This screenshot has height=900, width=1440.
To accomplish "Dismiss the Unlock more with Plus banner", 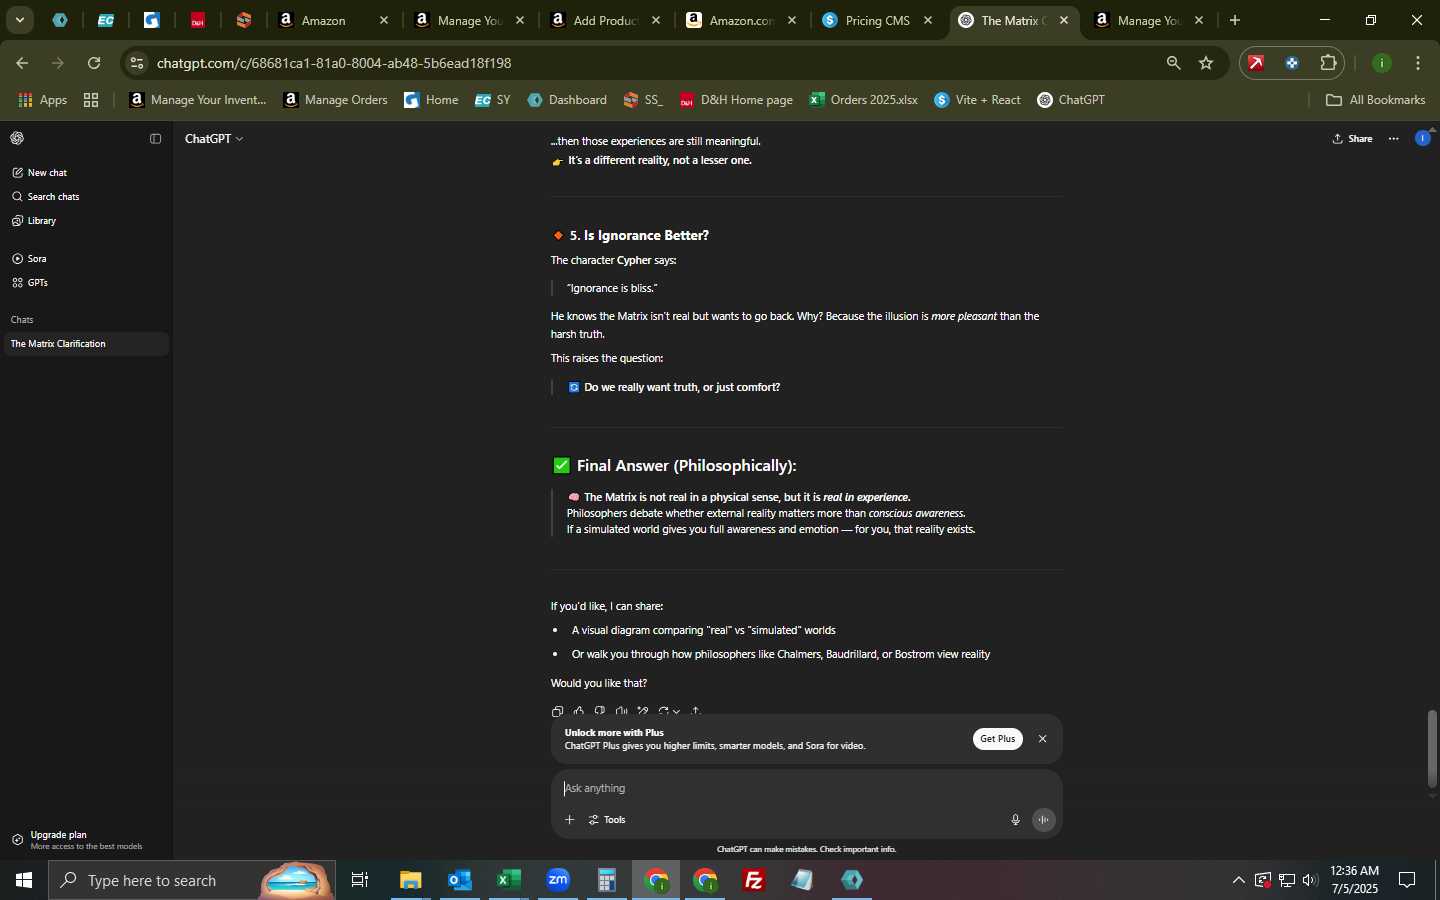I will coord(1042,739).
